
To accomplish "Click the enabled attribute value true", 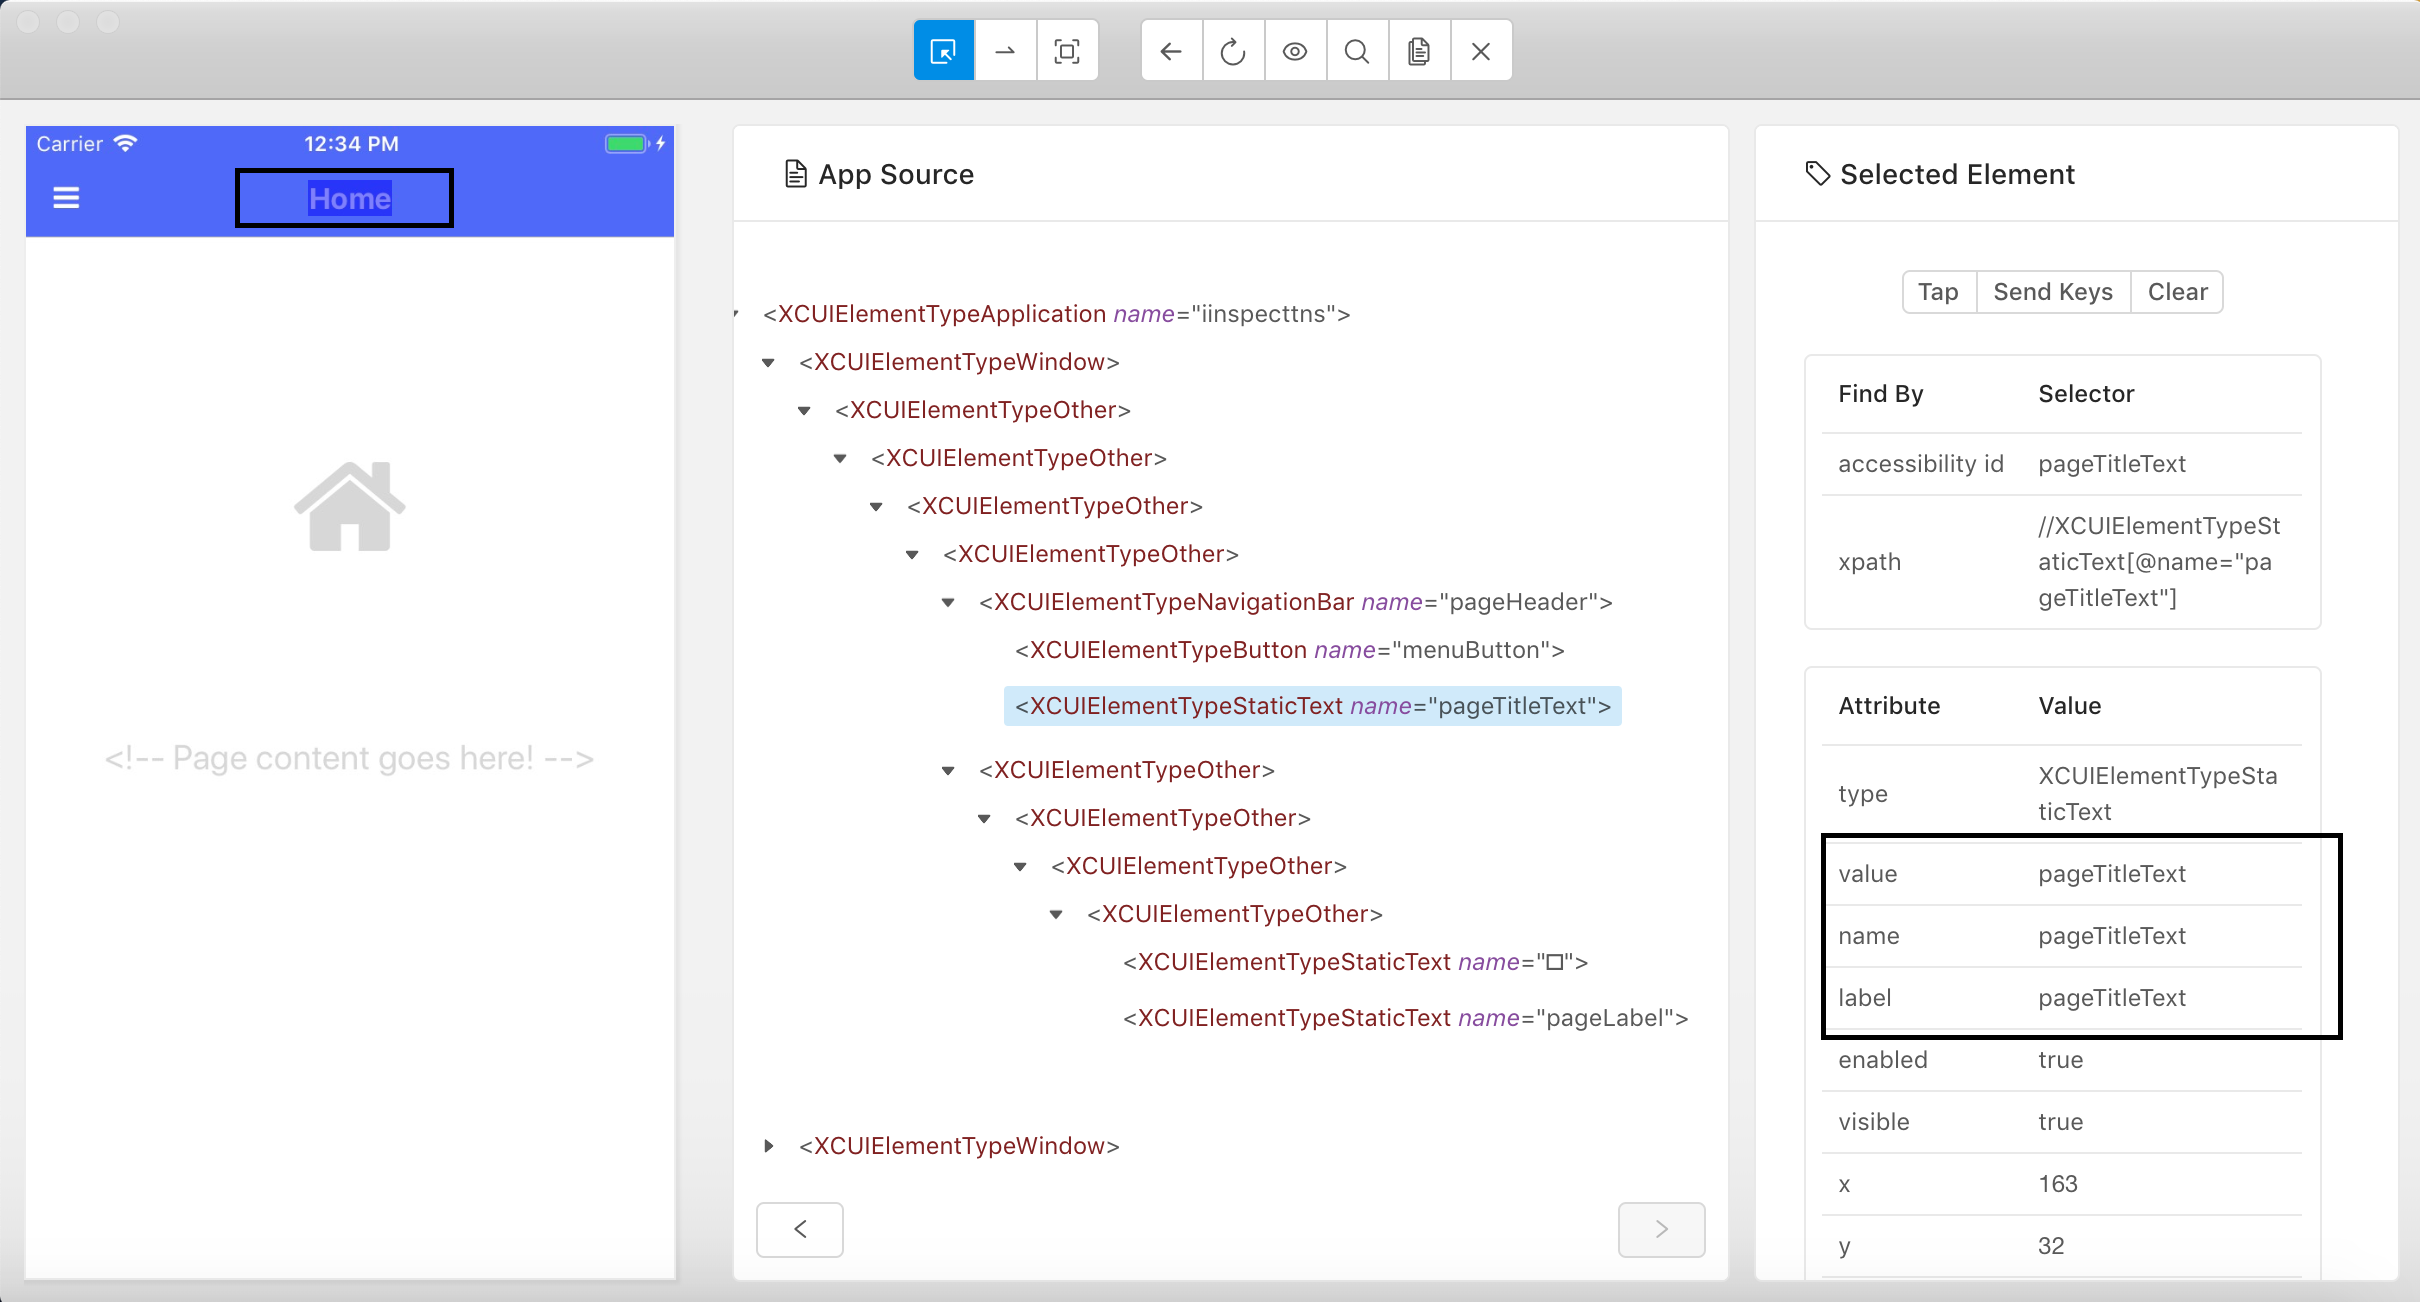I will pos(2061,1060).
